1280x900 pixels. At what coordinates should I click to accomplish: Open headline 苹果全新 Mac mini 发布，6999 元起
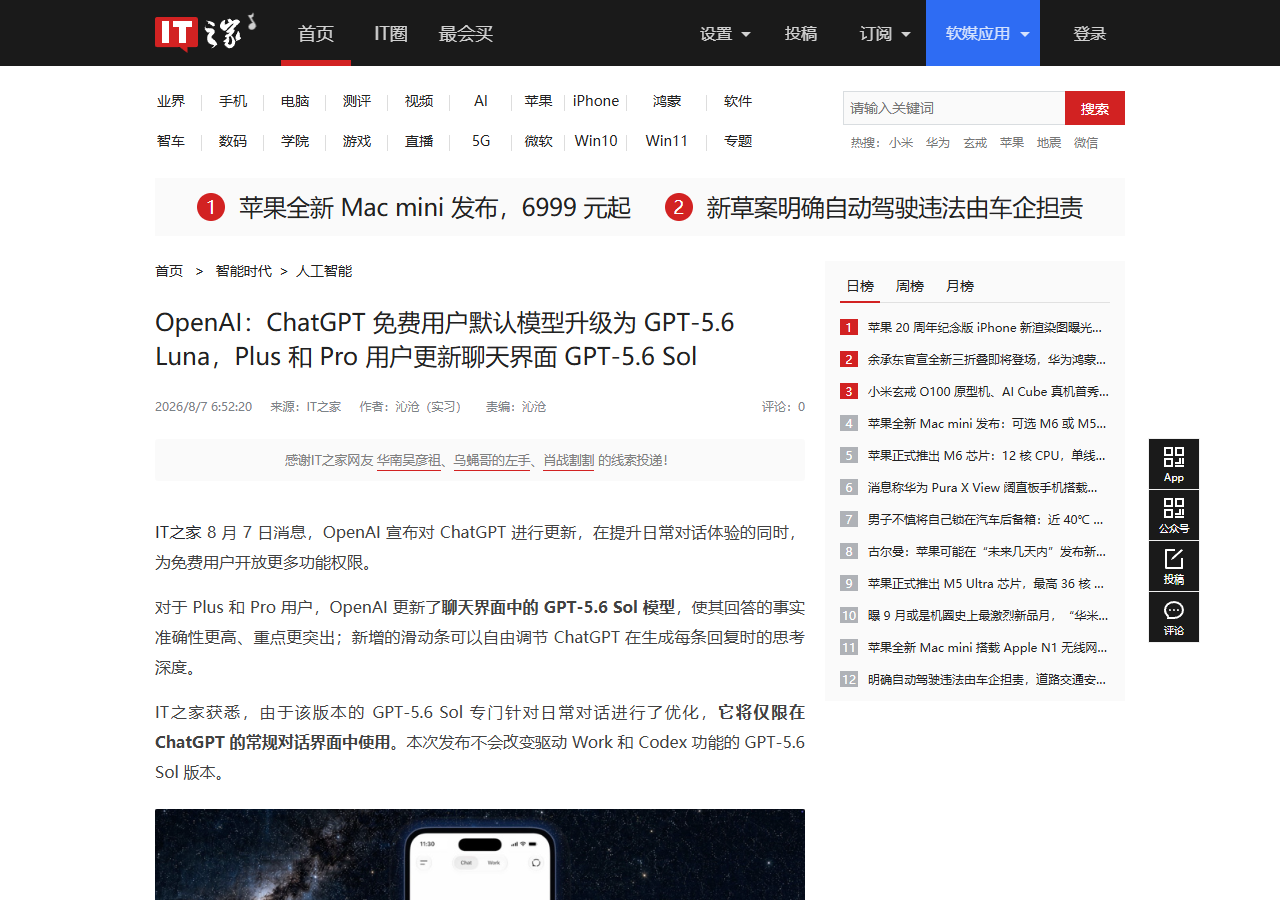(435, 207)
